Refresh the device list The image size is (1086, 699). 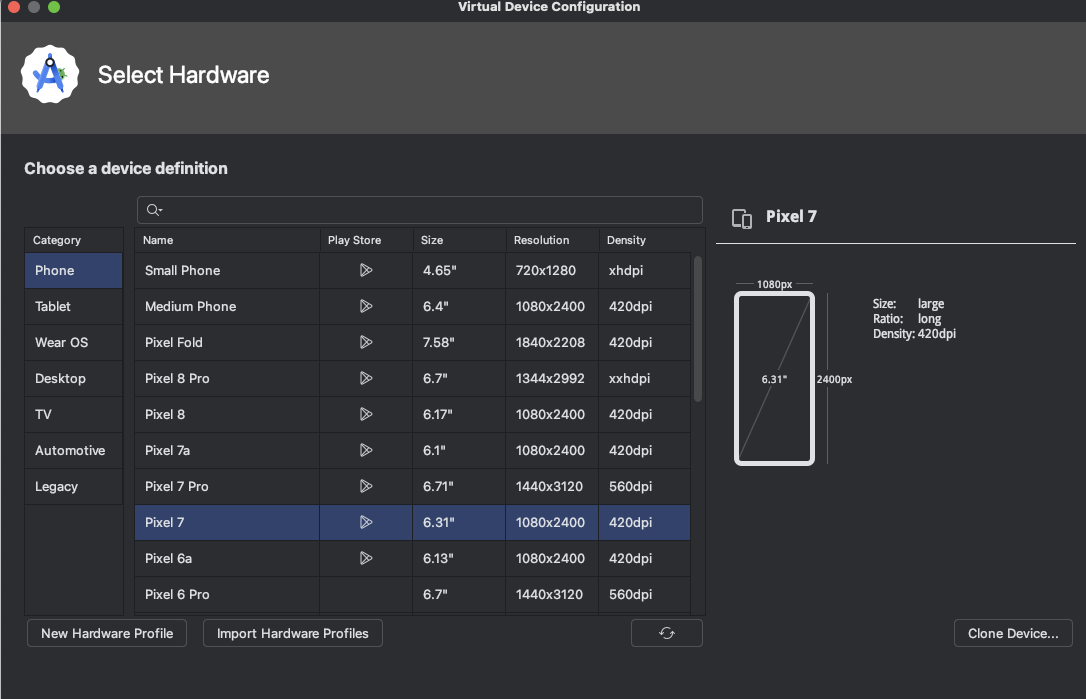666,633
